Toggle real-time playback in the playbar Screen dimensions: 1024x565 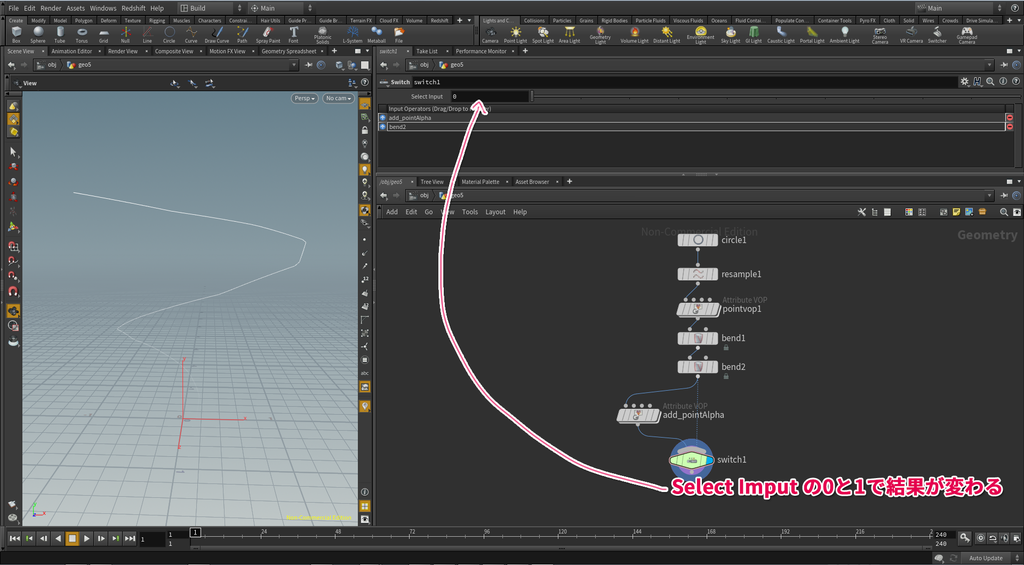click(980, 538)
